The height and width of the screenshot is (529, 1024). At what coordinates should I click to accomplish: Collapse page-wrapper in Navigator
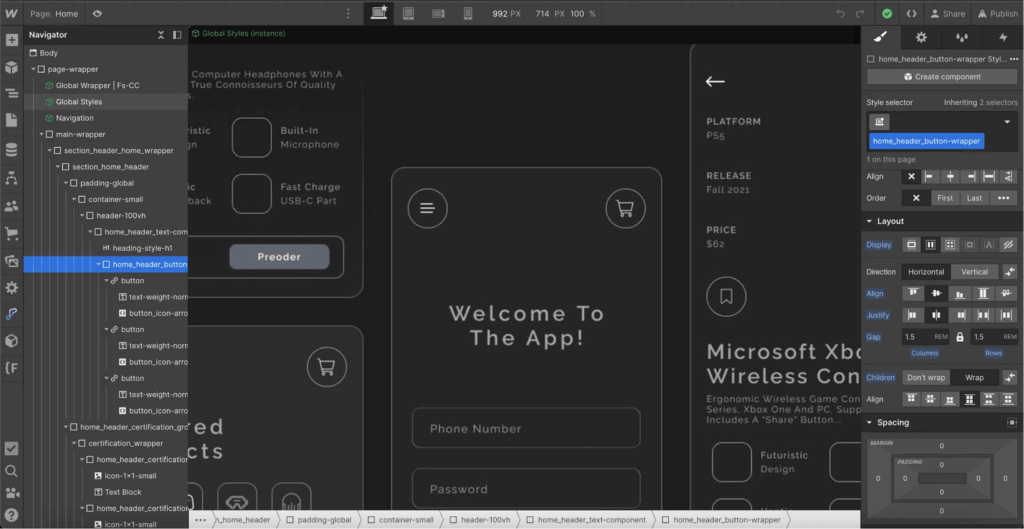33,69
